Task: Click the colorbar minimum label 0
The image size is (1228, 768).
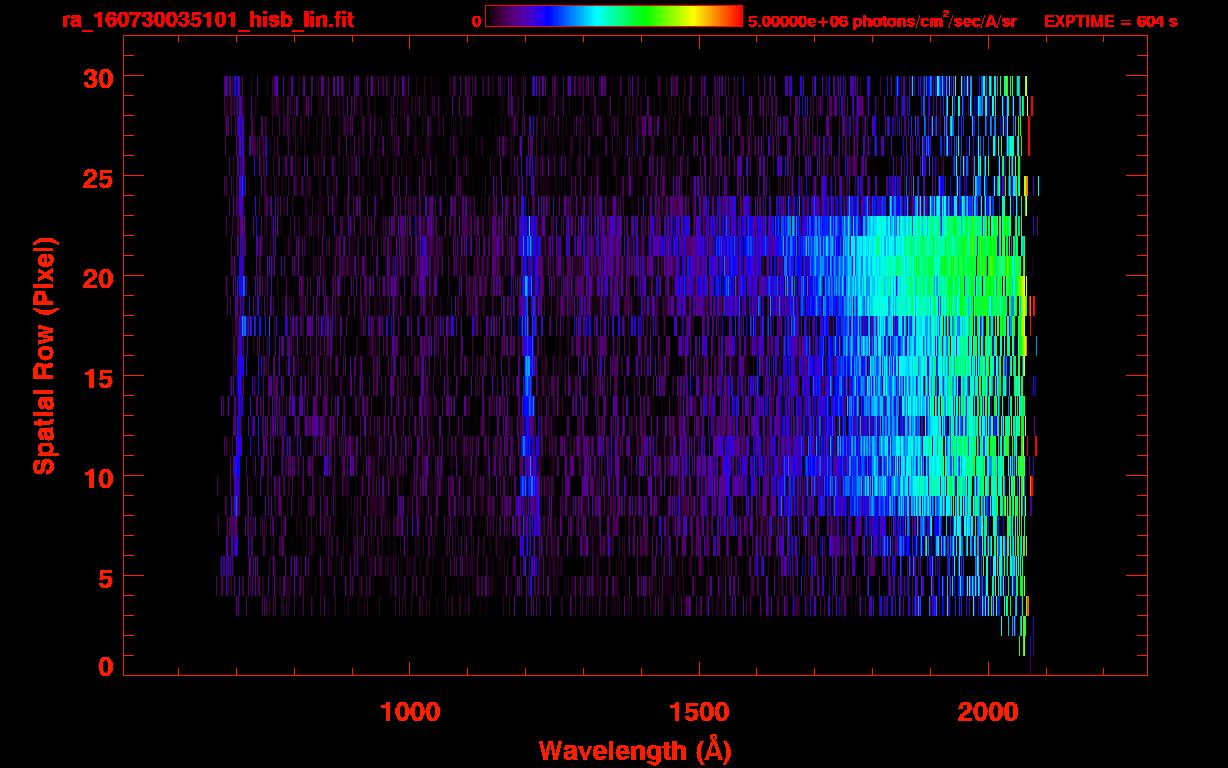Action: [476, 21]
